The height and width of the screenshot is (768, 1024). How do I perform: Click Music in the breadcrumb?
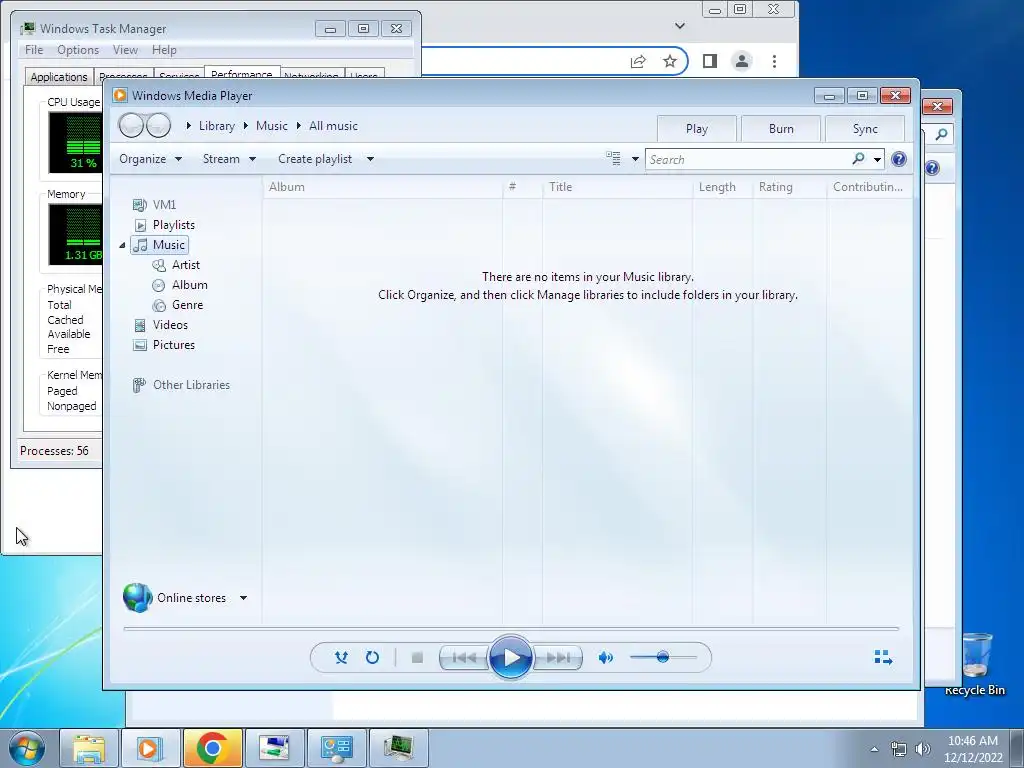pyautogui.click(x=272, y=126)
